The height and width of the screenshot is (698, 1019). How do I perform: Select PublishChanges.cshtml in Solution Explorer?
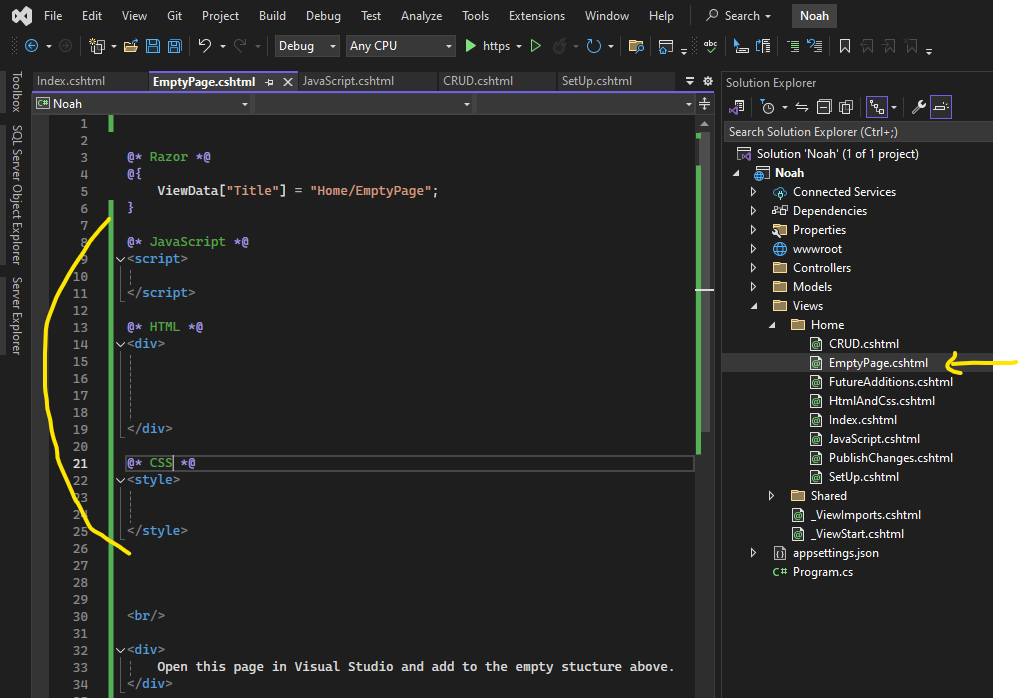(890, 458)
